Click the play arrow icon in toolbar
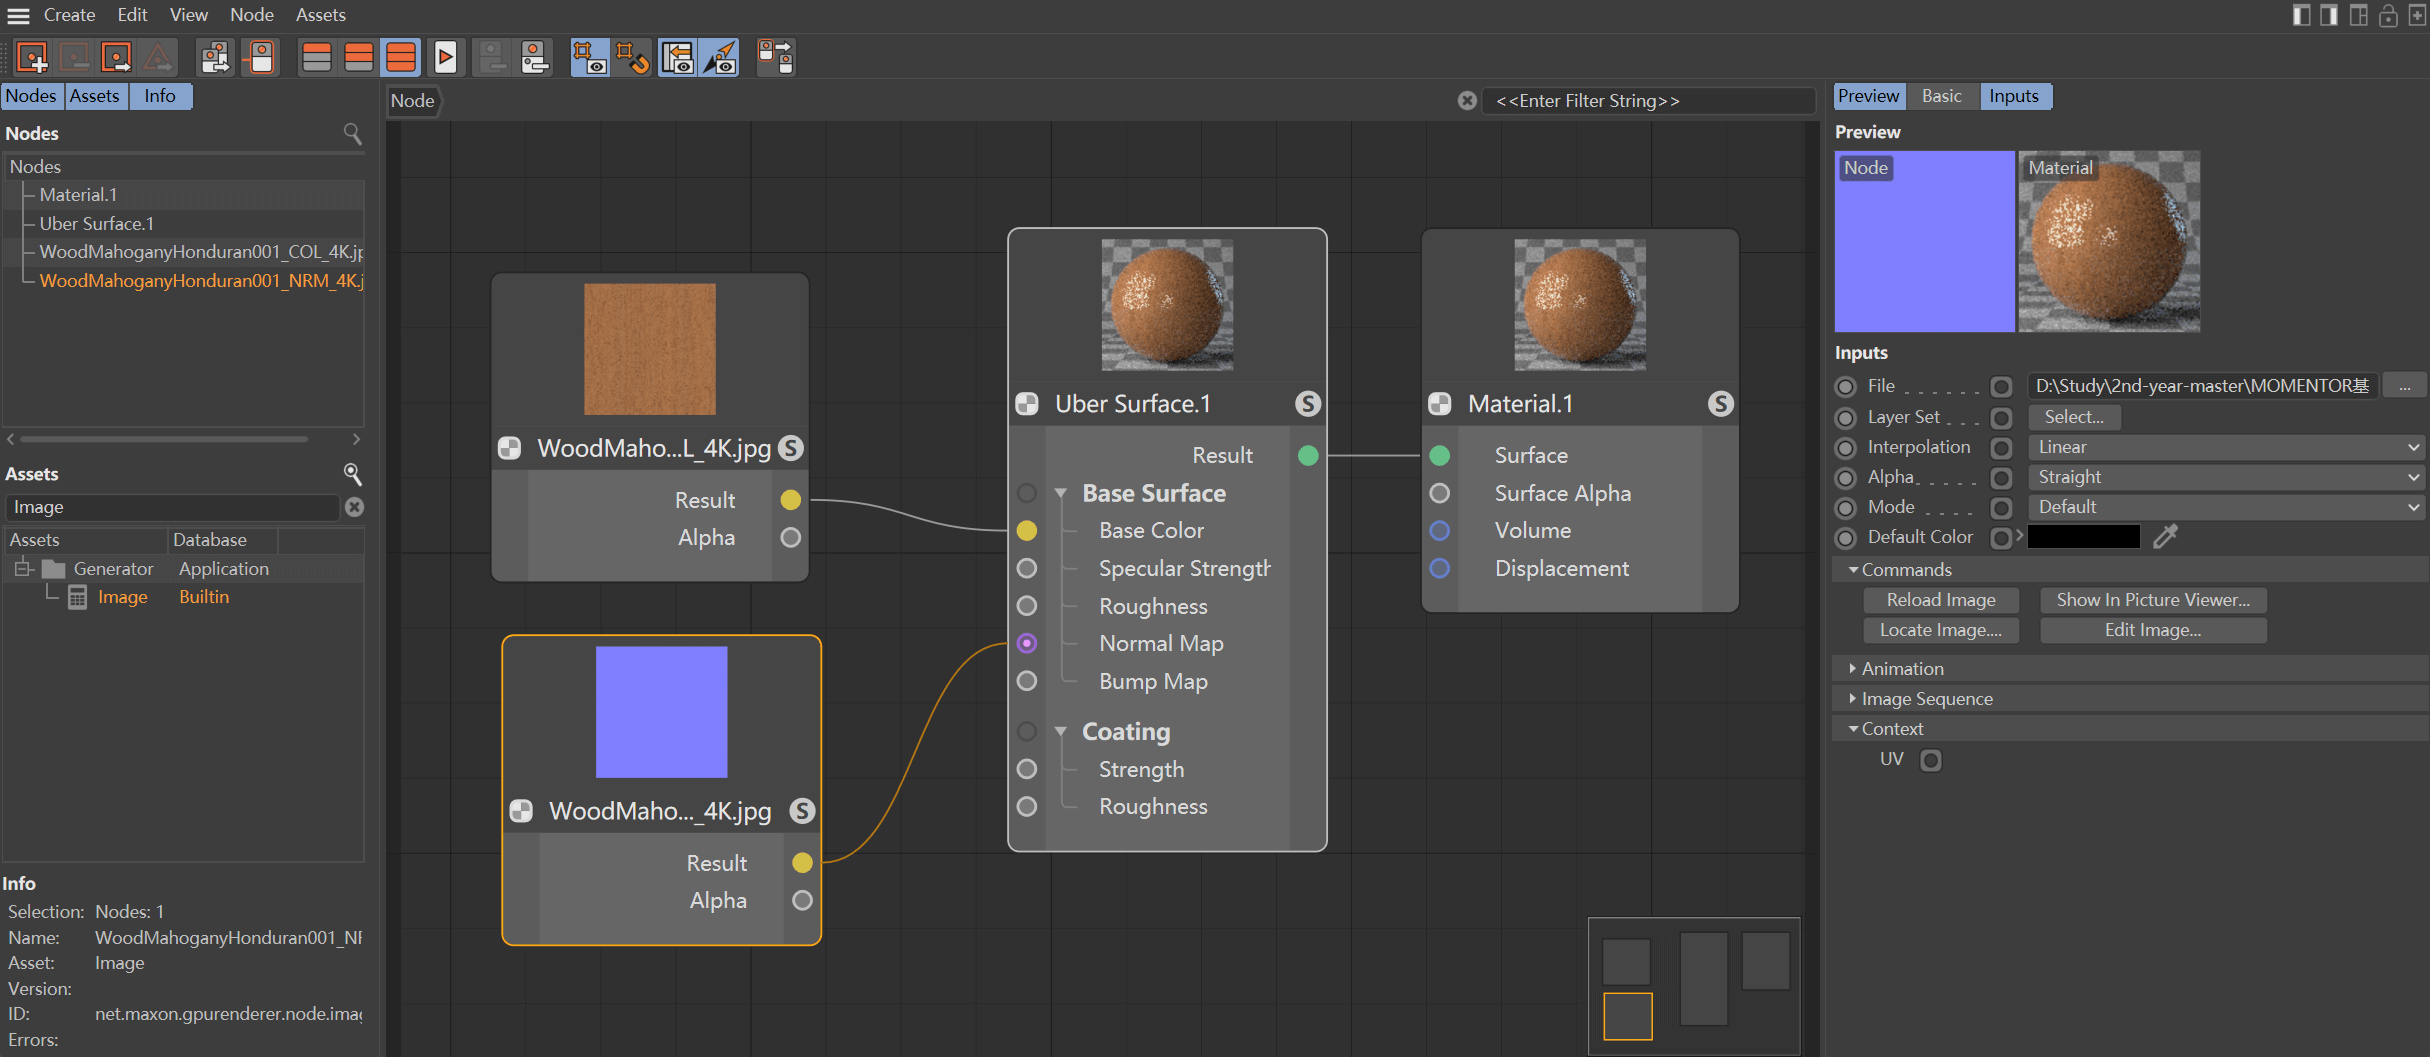The height and width of the screenshot is (1057, 2430). click(445, 57)
